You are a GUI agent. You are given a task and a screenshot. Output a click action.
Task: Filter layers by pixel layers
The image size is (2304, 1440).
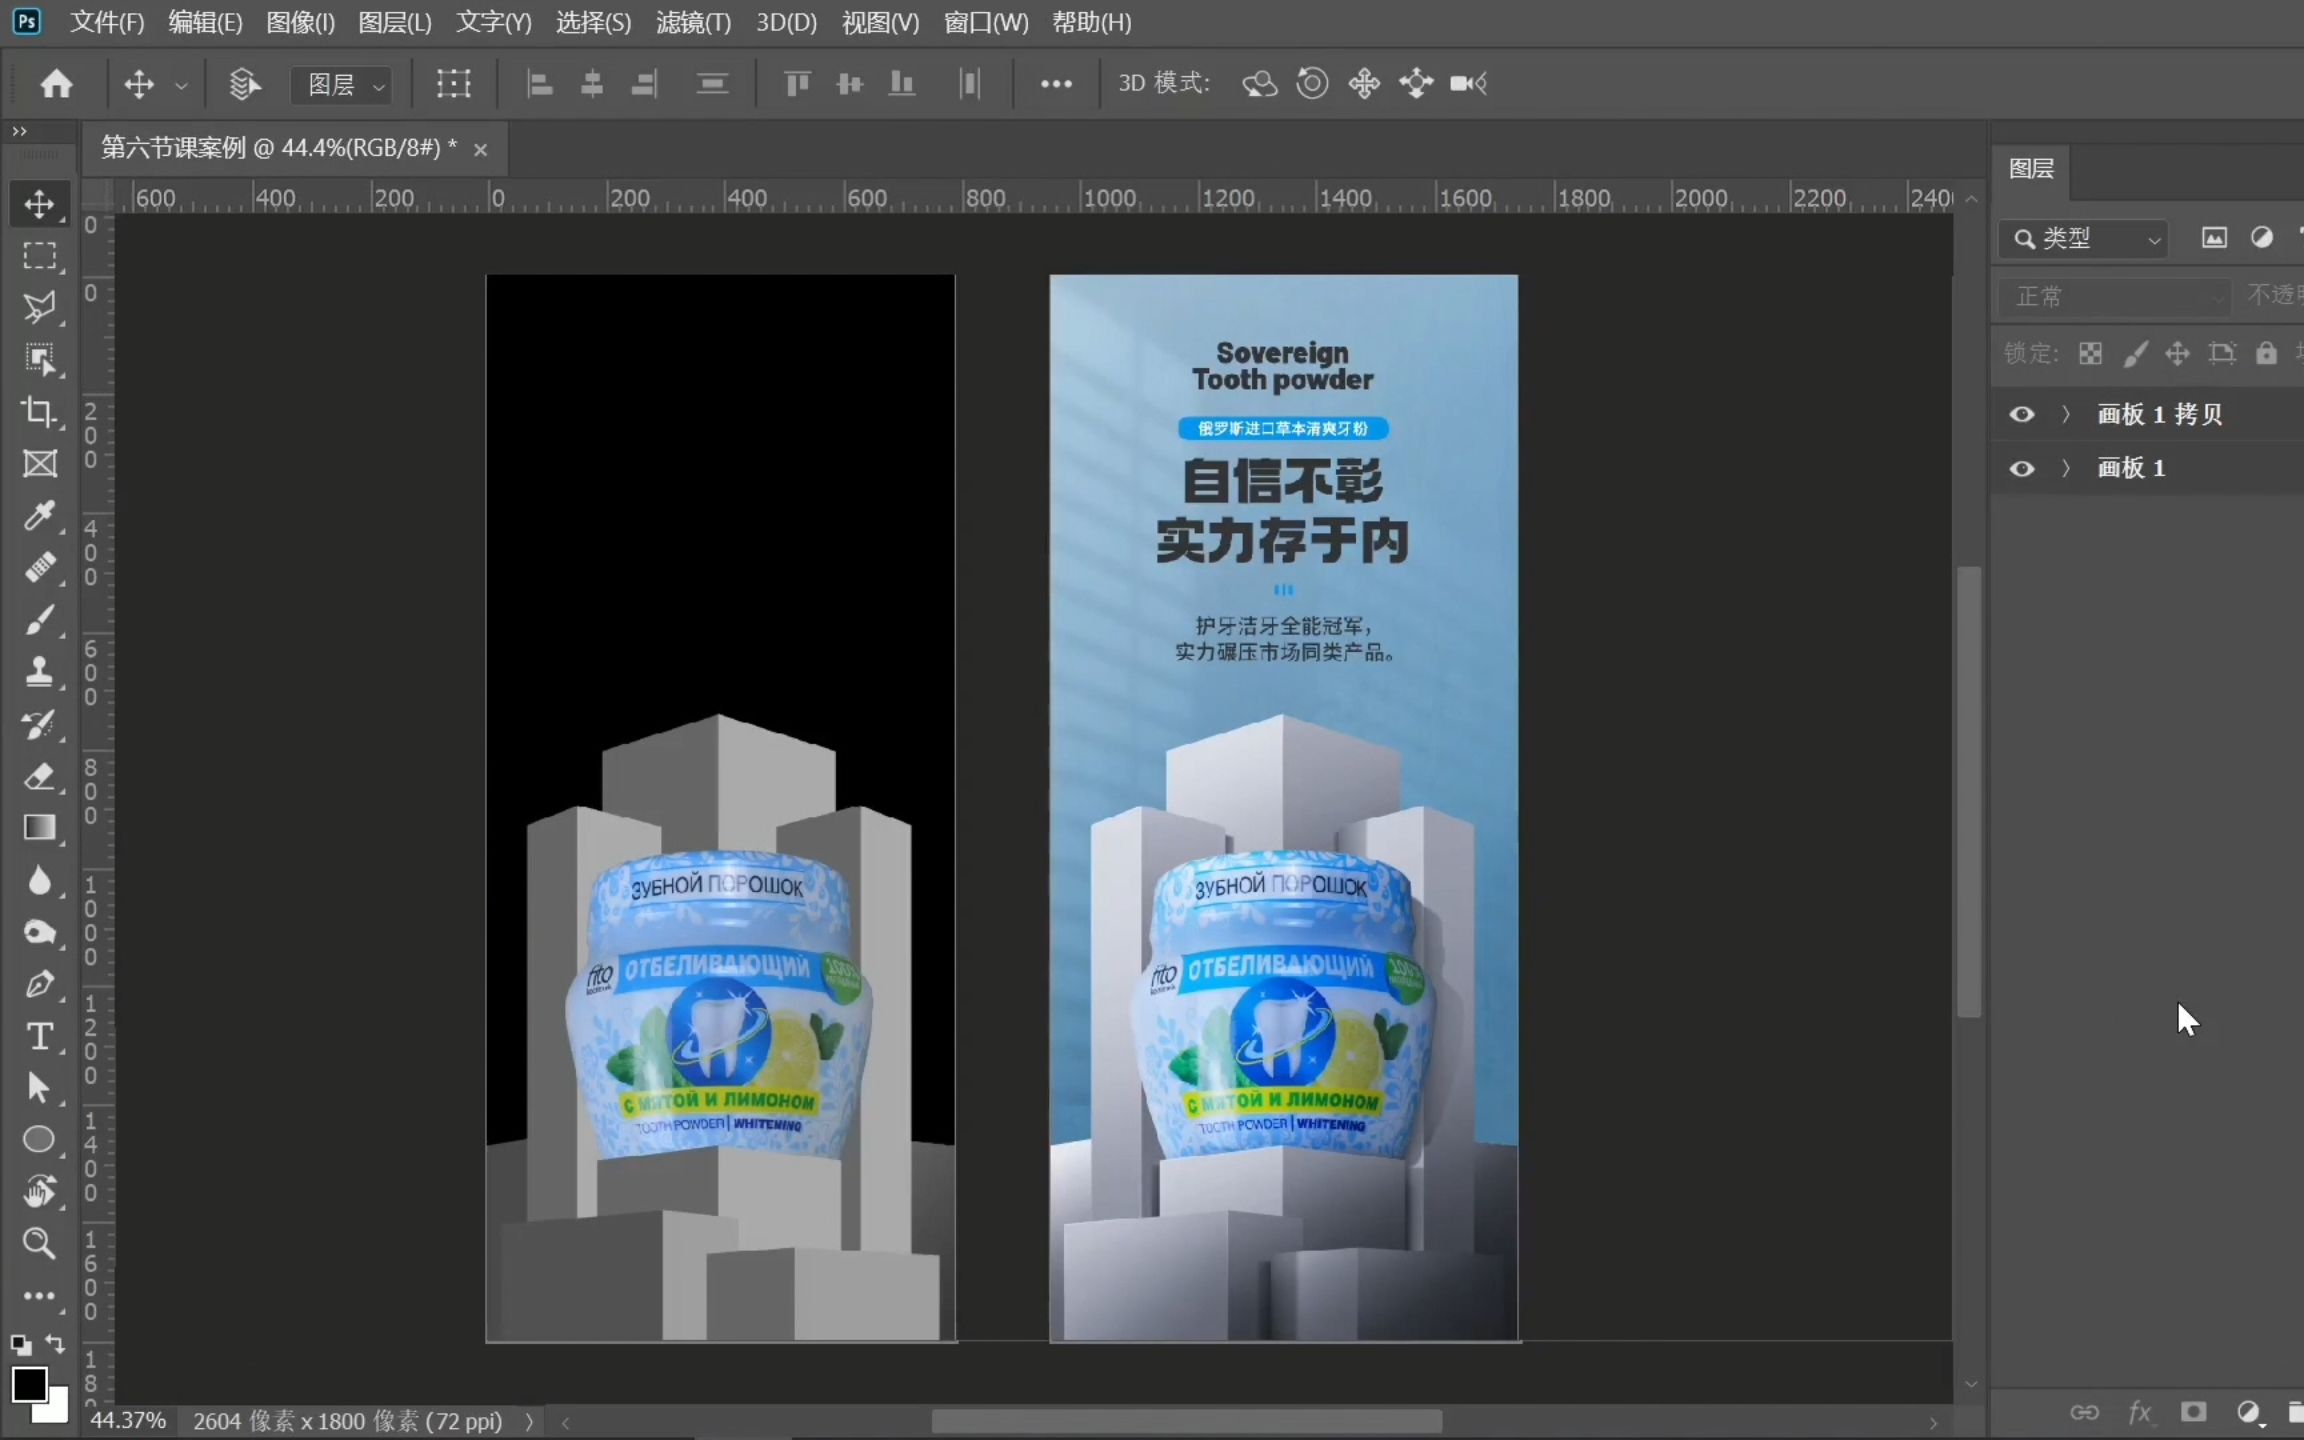(2214, 238)
